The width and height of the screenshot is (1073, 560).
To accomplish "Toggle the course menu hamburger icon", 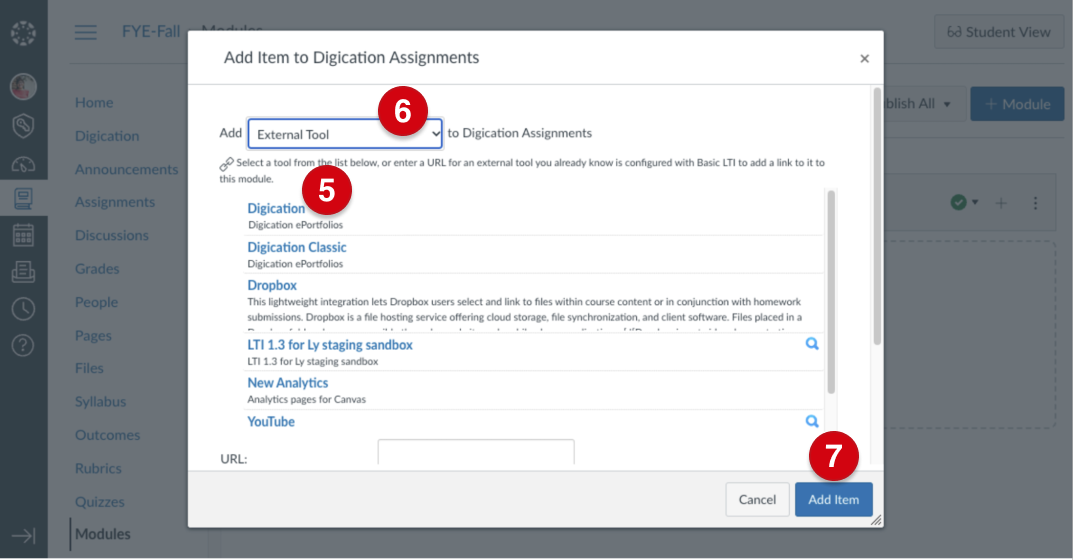I will 86,32.
